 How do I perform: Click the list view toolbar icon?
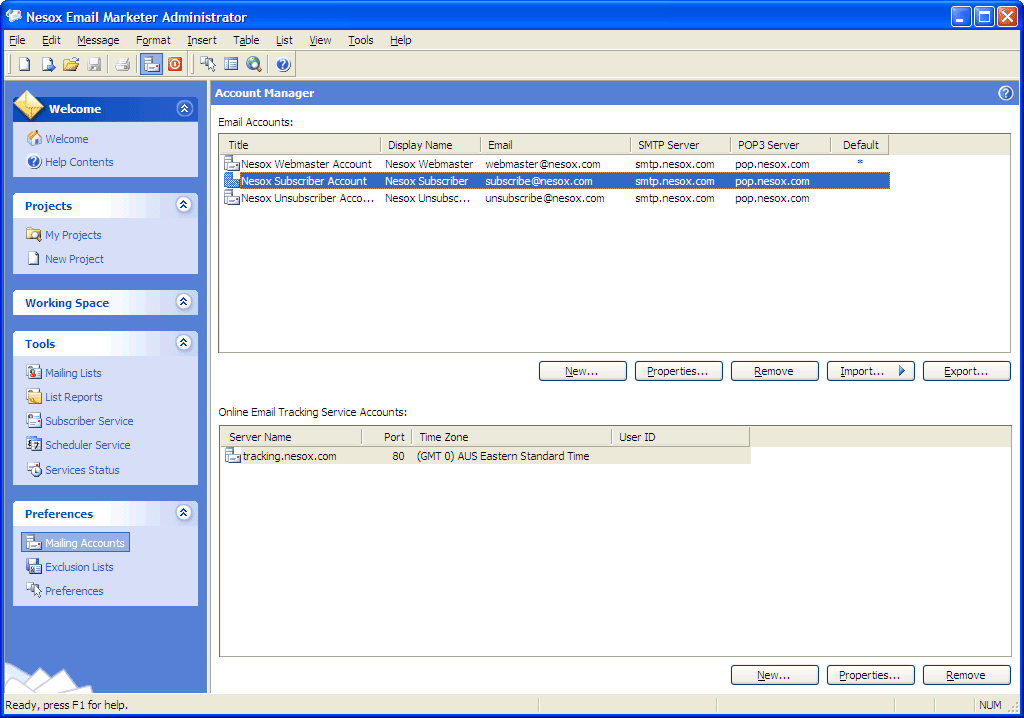point(231,64)
